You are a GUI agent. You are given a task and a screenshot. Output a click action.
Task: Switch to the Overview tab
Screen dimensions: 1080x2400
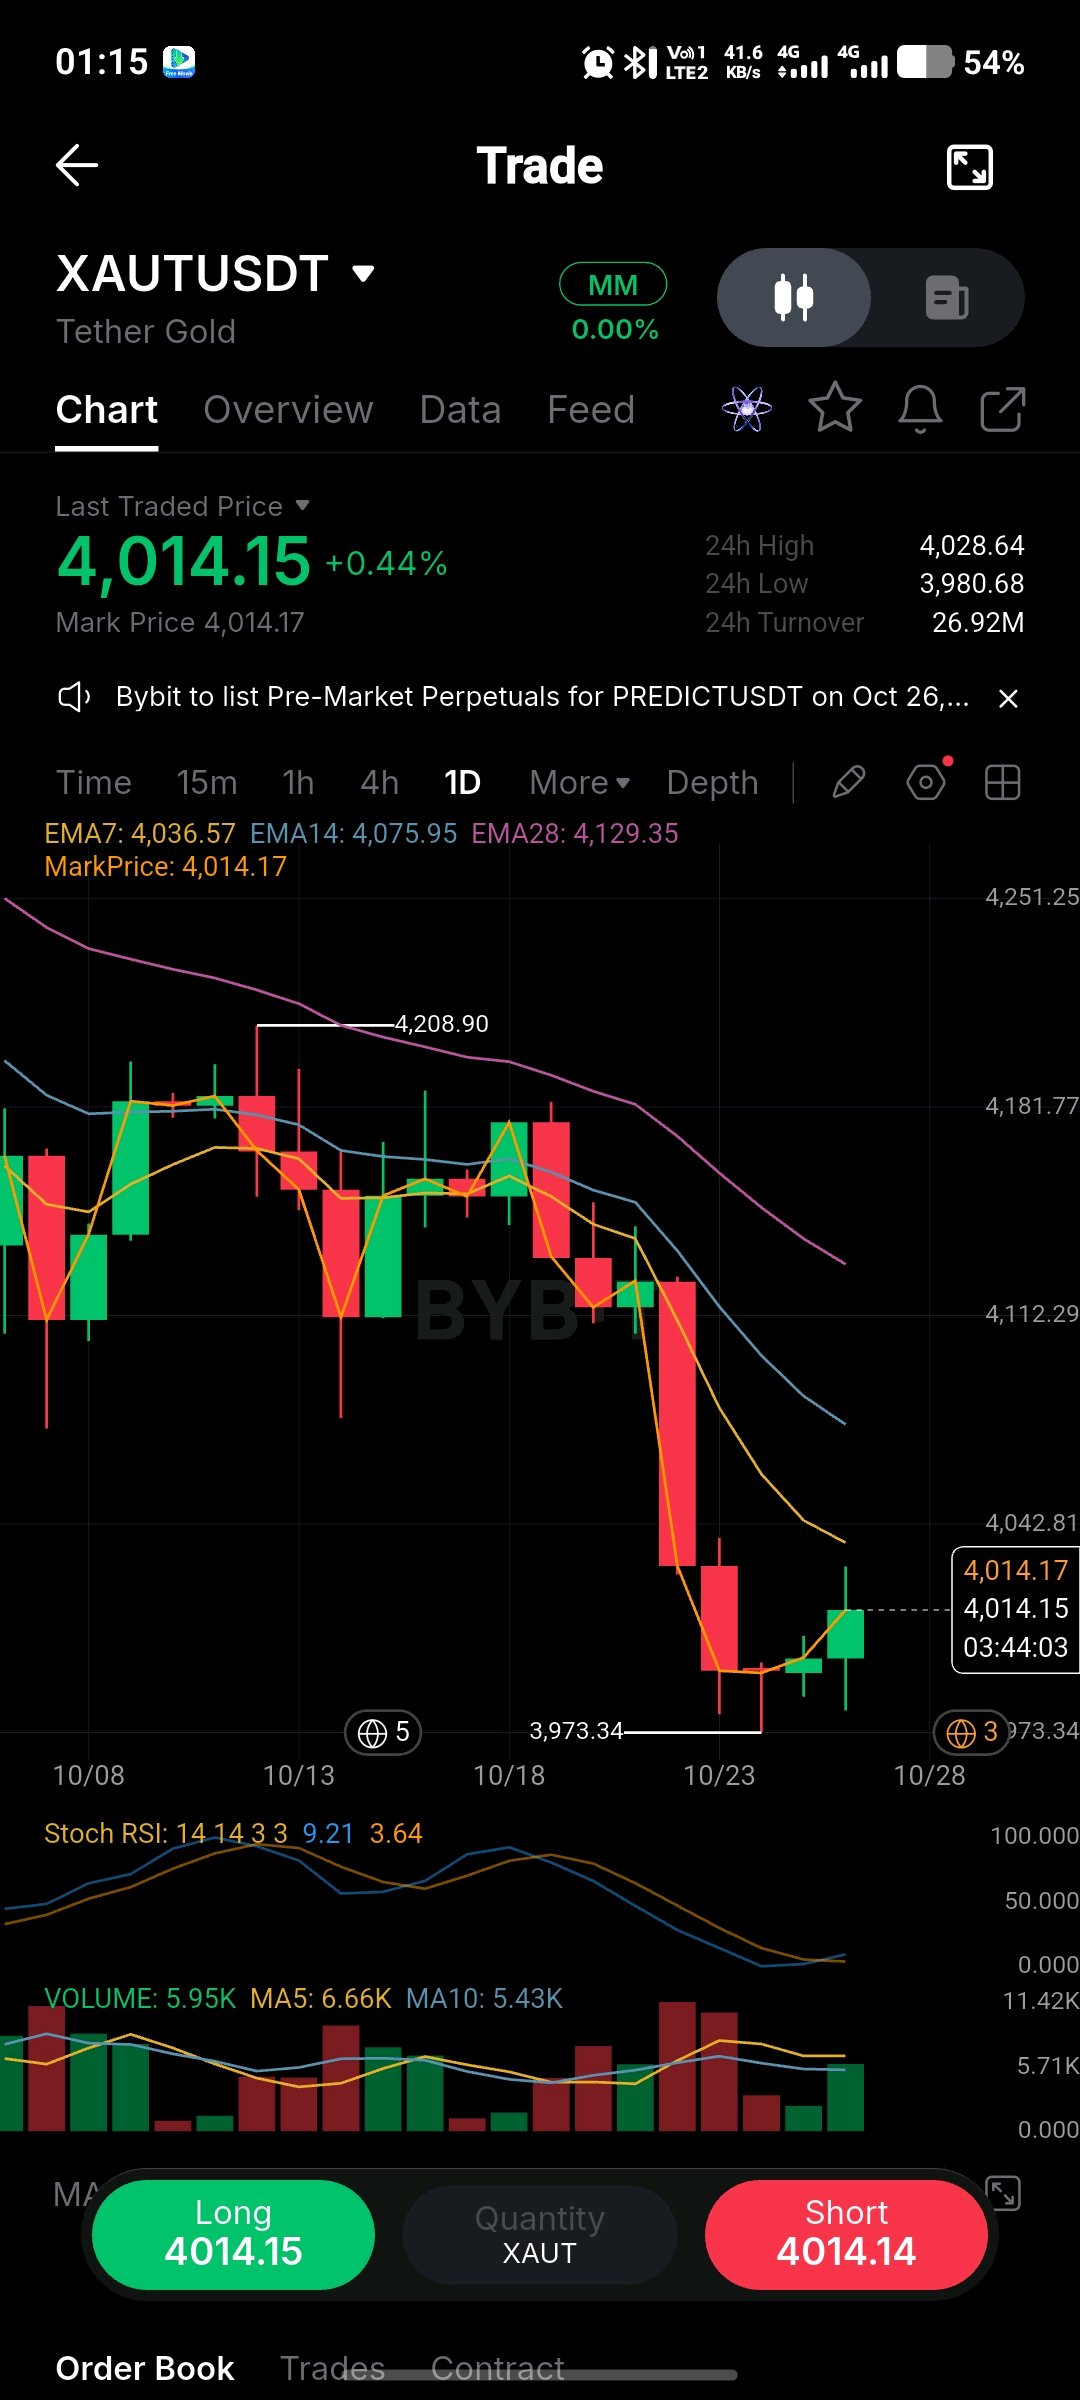point(288,409)
